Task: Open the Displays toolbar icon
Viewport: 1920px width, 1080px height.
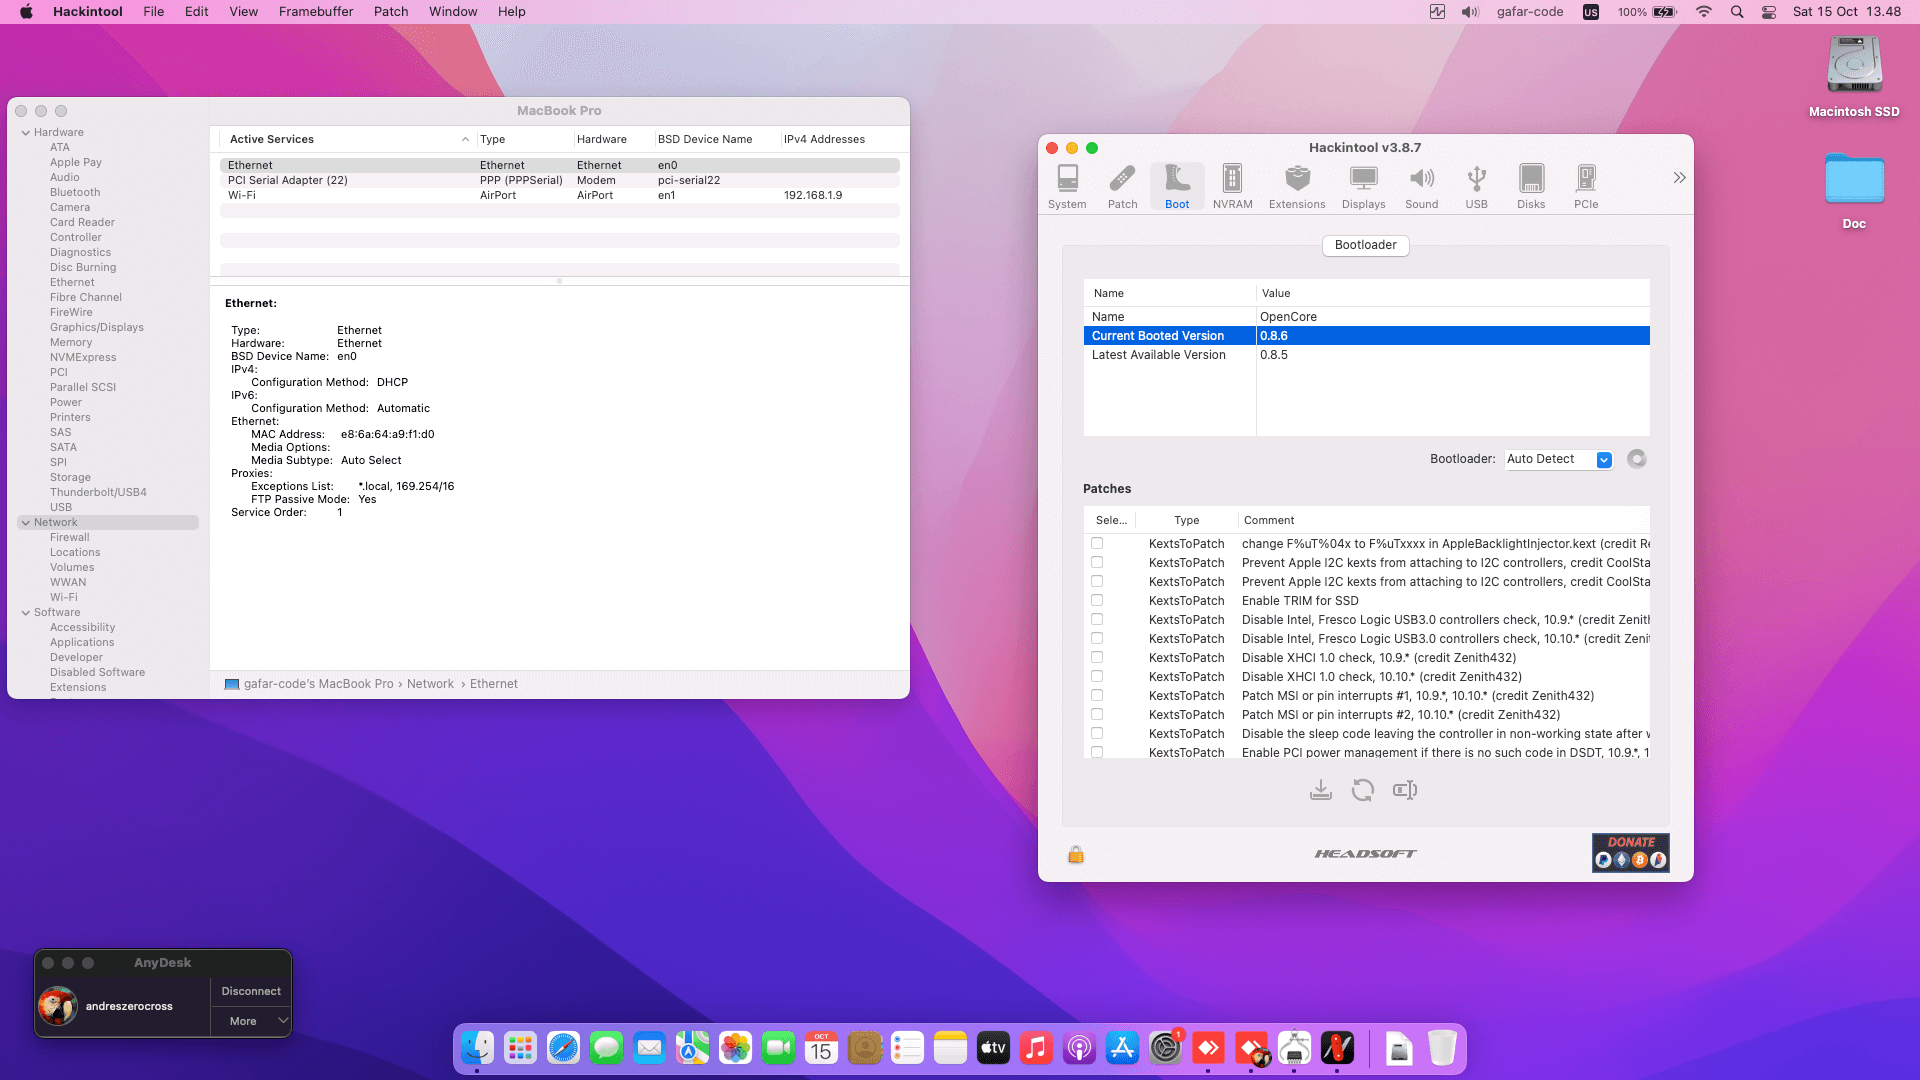Action: pyautogui.click(x=1363, y=186)
